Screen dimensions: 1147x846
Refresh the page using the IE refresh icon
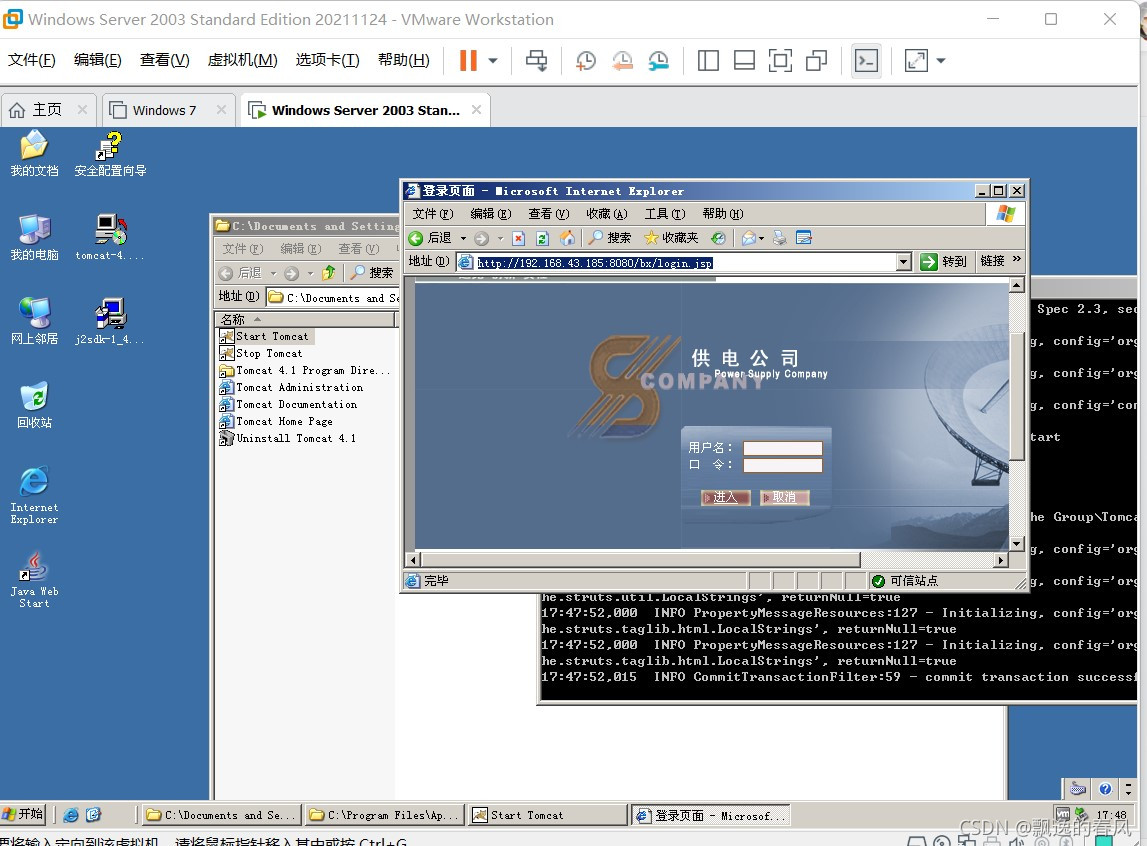[542, 238]
